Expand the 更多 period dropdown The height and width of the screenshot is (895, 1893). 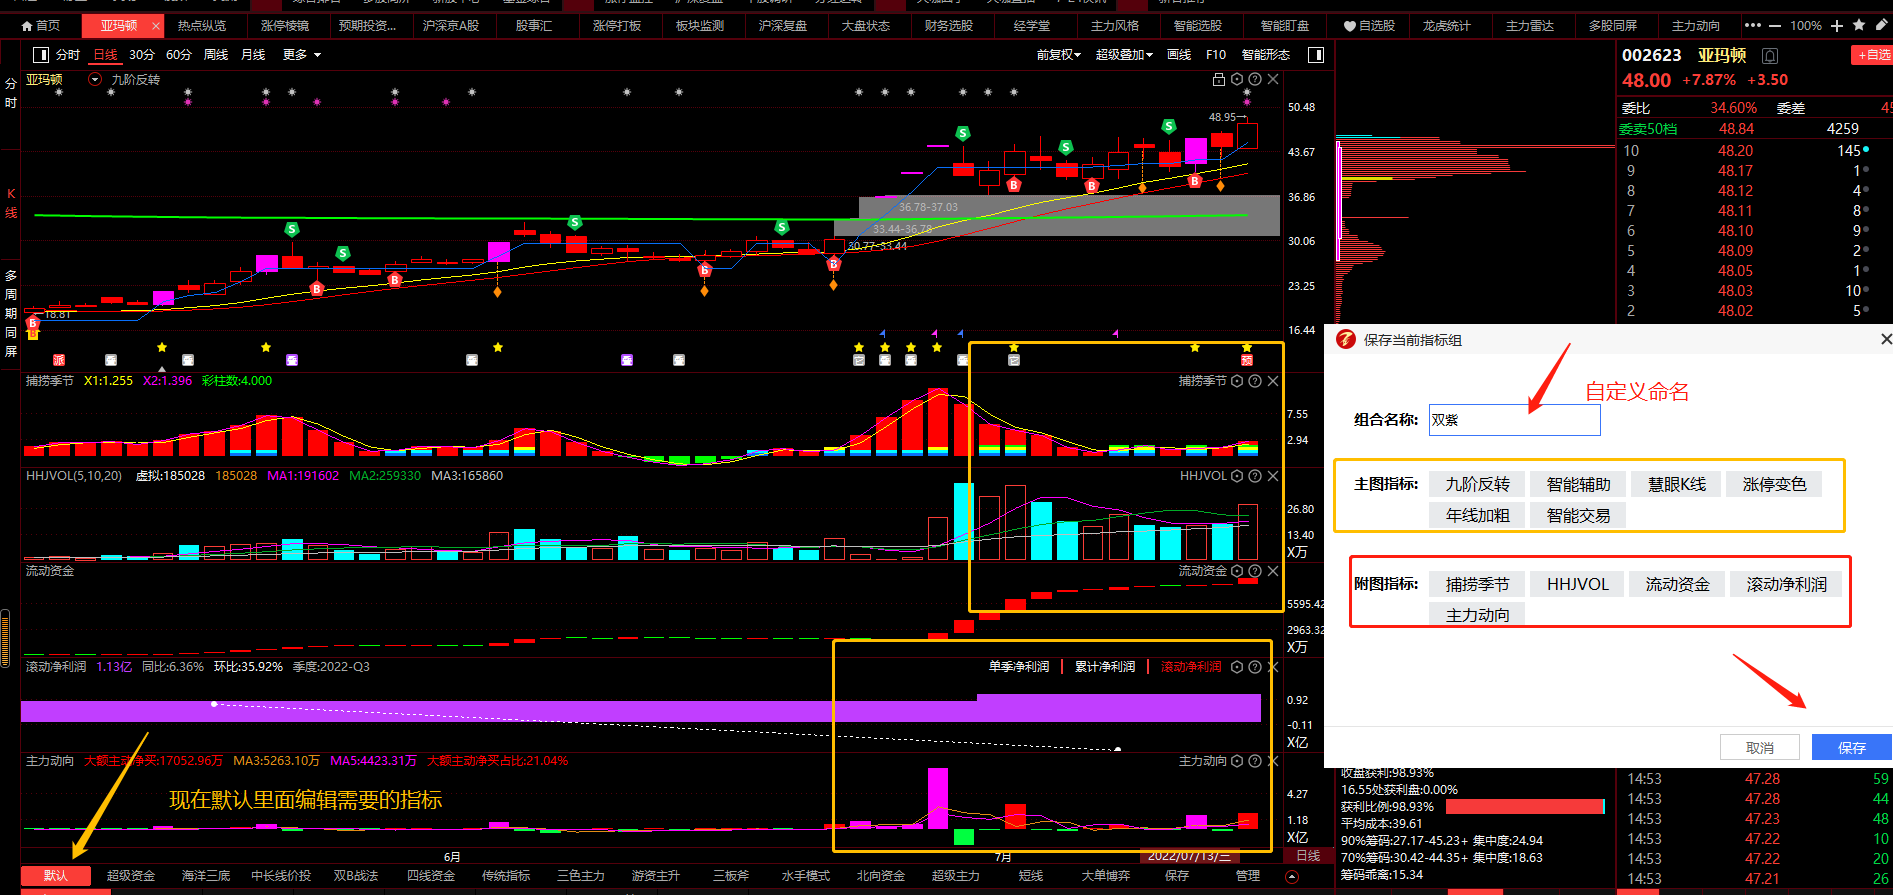[302, 55]
